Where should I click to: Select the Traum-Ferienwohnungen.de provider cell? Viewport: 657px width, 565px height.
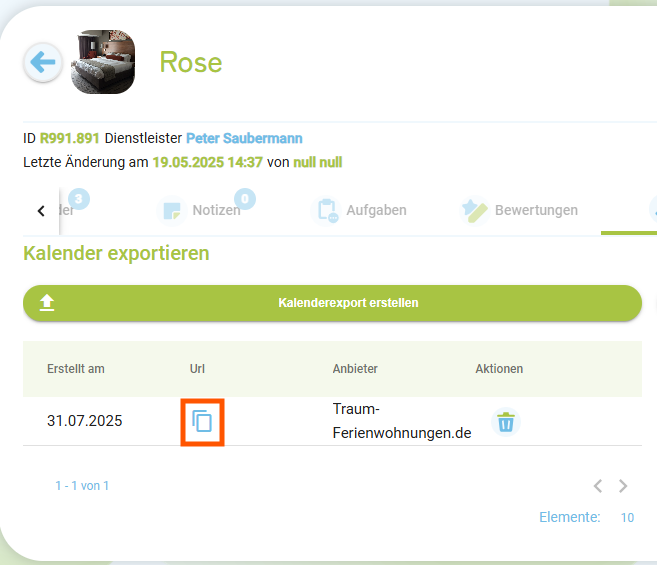click(x=402, y=421)
